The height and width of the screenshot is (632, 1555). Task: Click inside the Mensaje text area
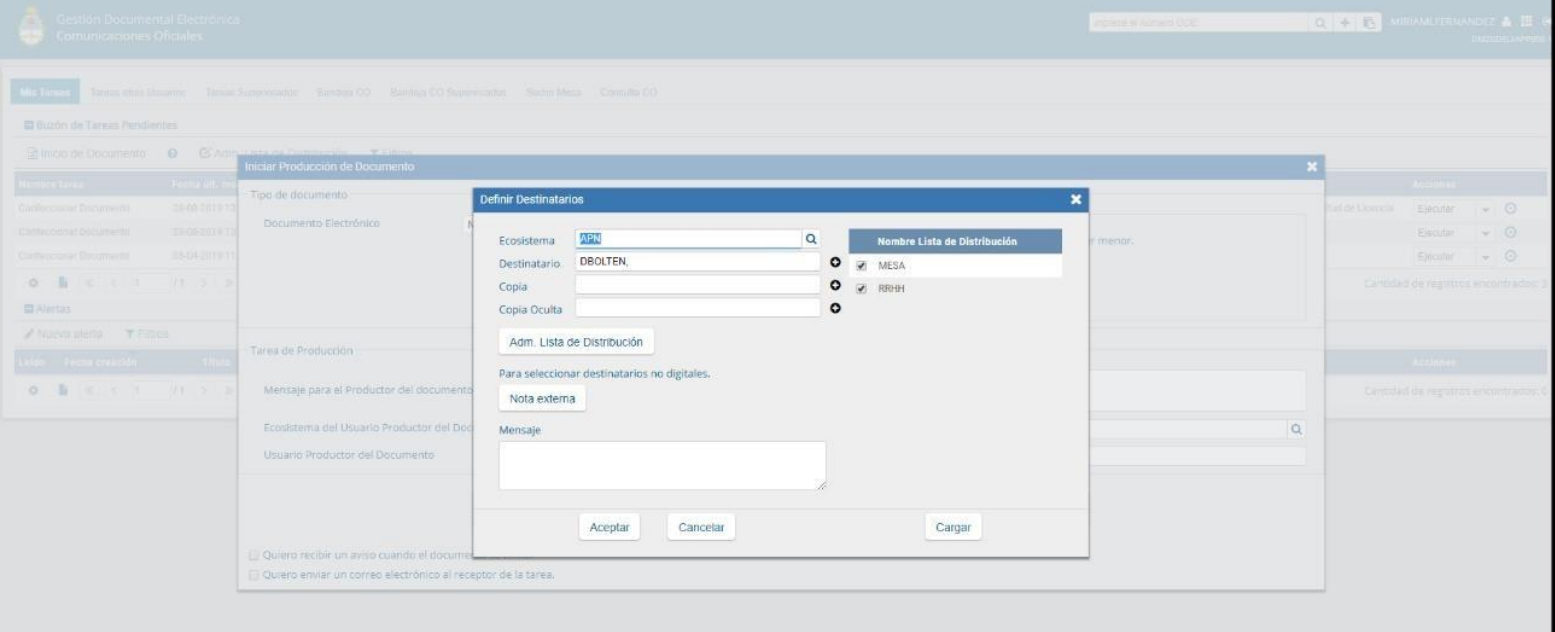[x=662, y=465]
